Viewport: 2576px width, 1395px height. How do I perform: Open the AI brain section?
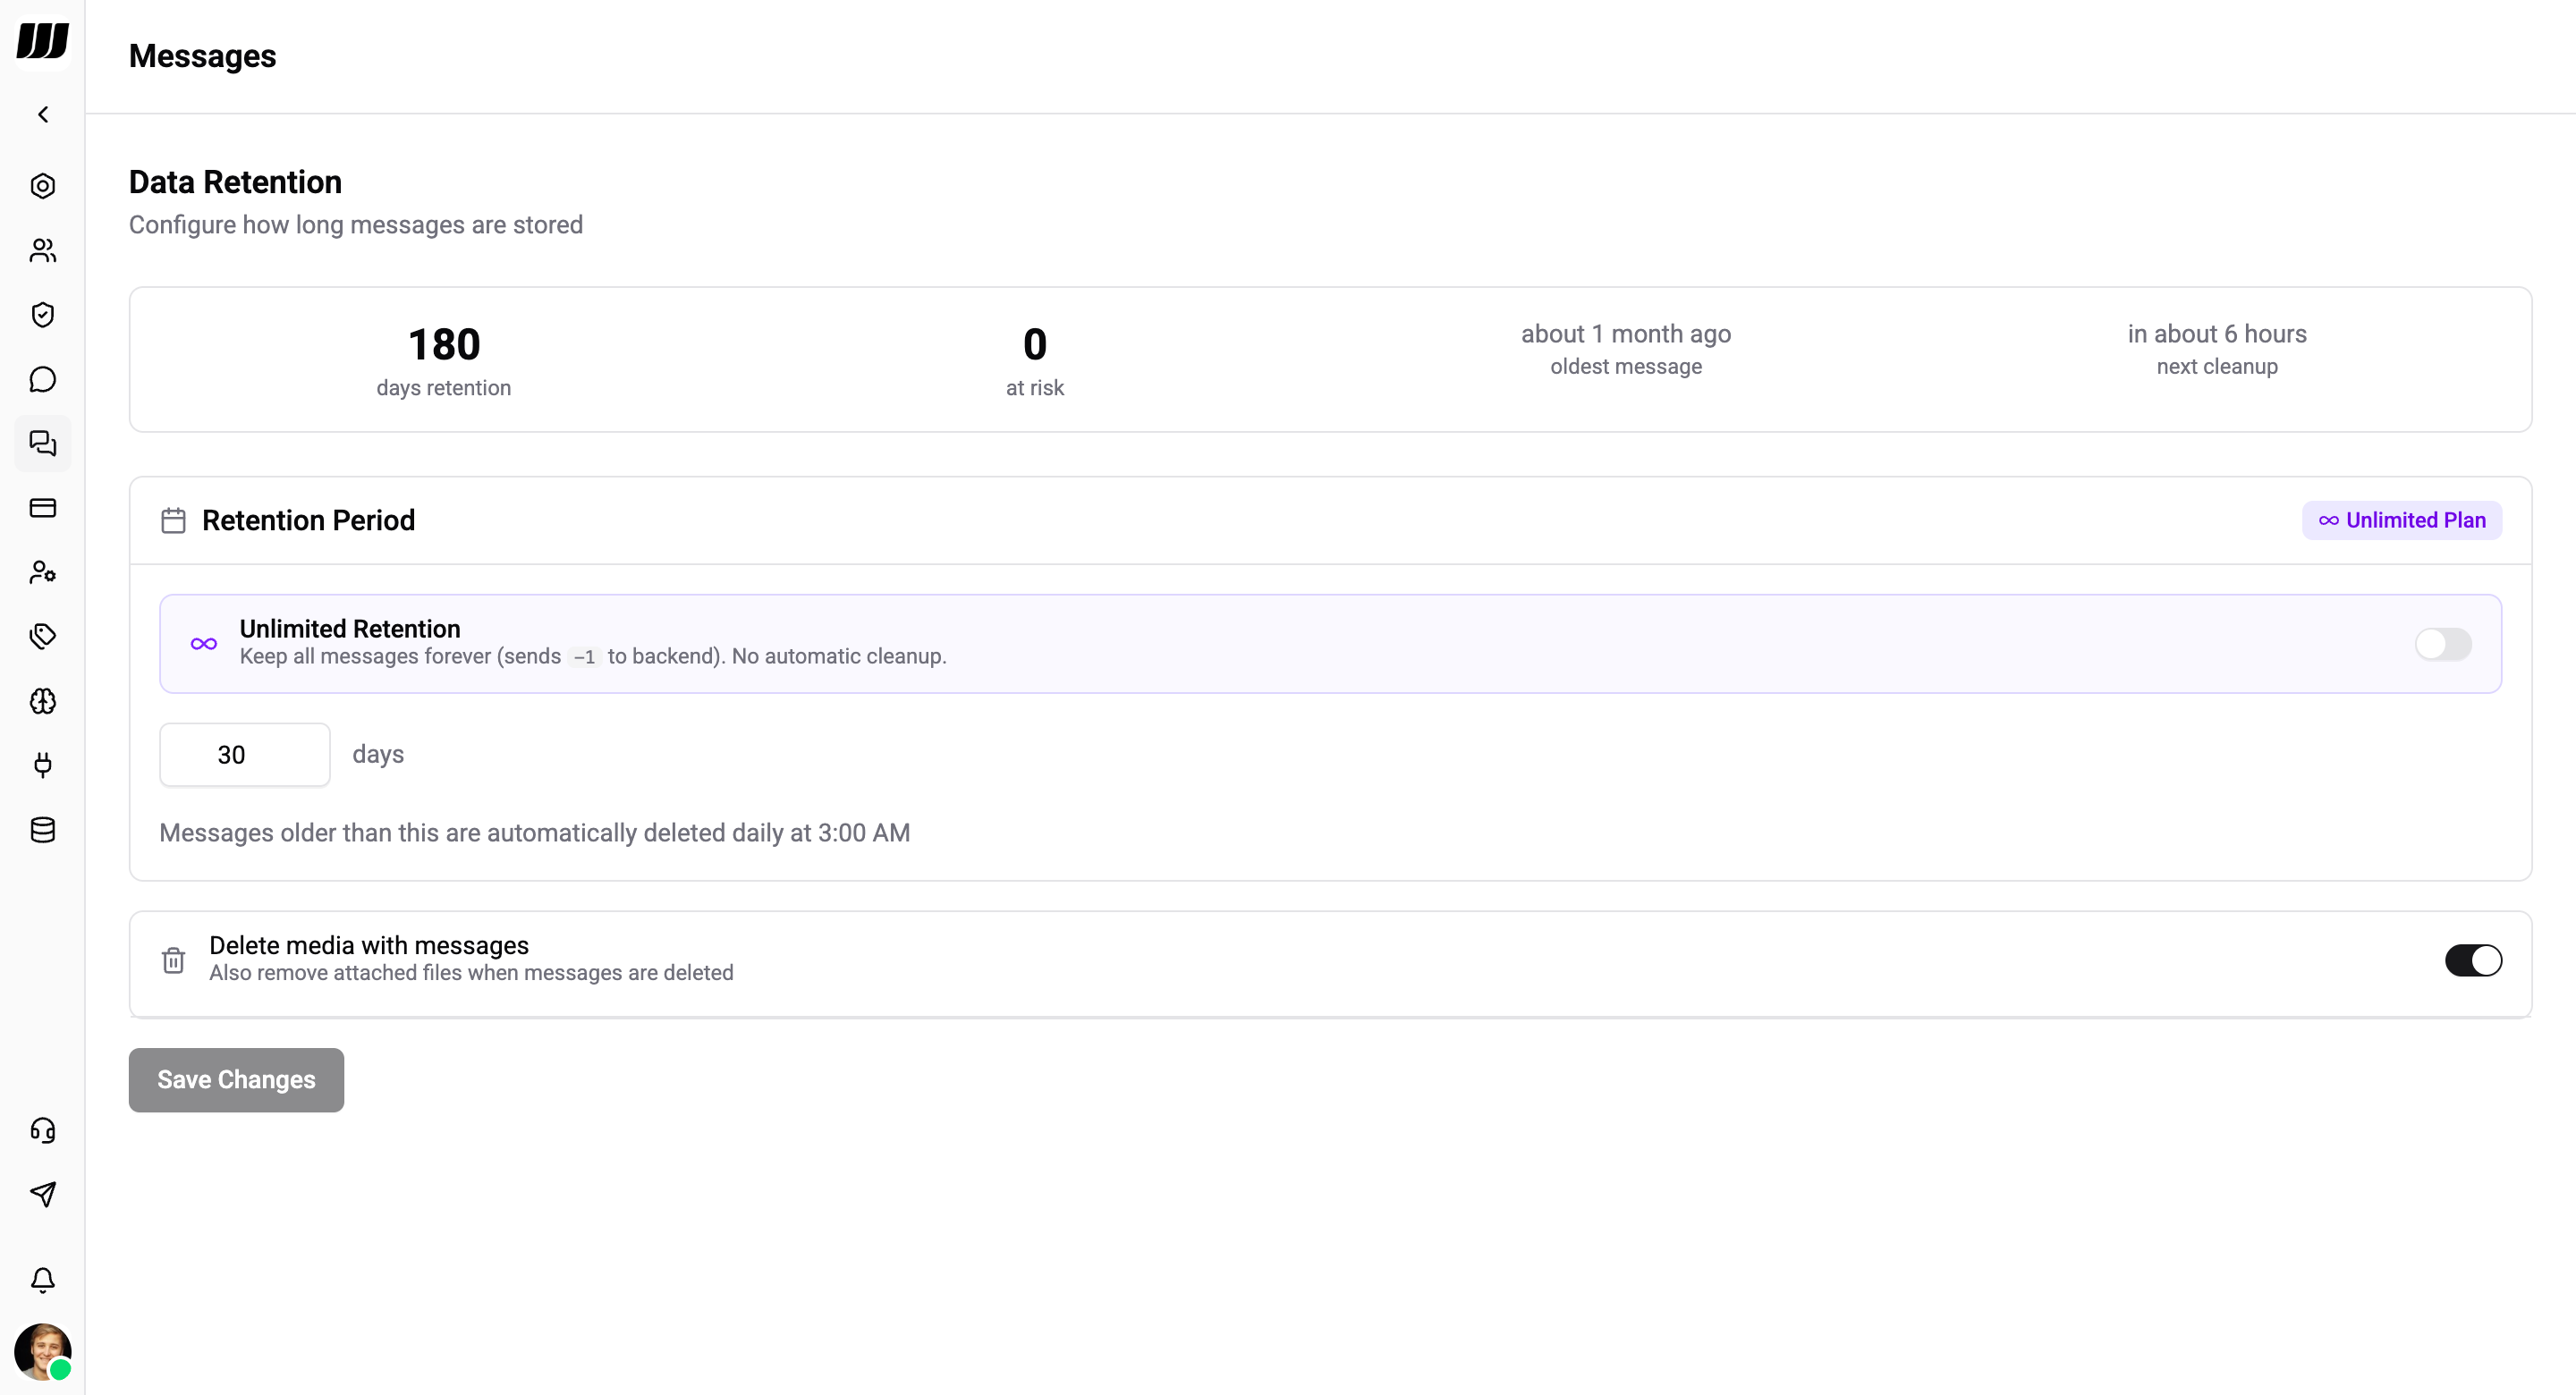pyautogui.click(x=43, y=702)
